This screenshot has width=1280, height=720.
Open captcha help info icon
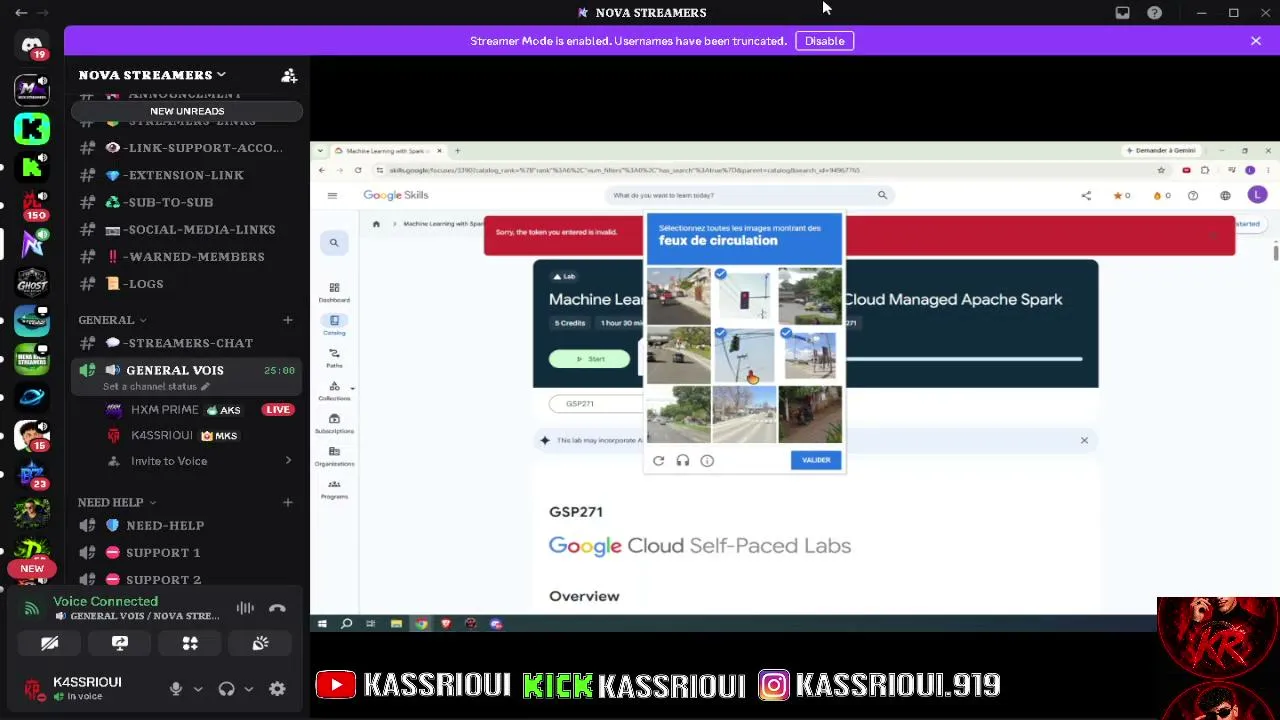(x=707, y=461)
